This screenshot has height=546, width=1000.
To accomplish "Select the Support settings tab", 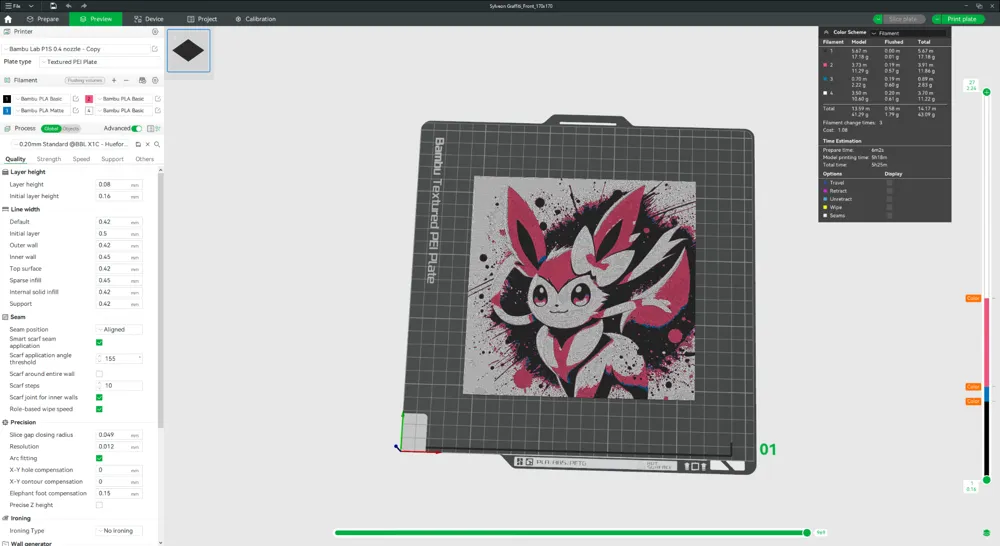I will [x=112, y=159].
